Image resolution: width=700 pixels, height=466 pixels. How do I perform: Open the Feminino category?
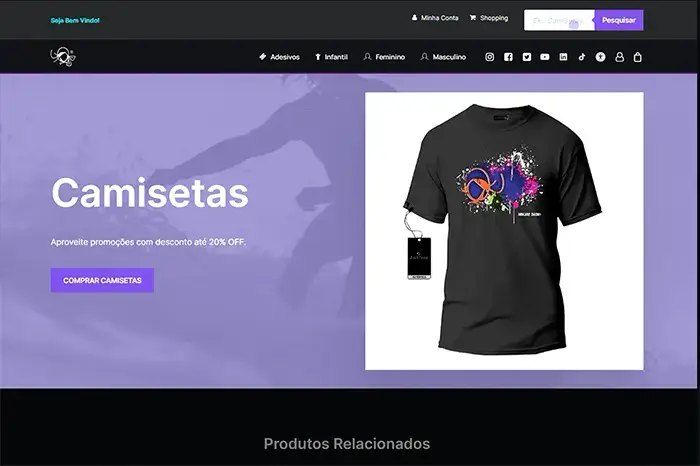[x=384, y=57]
